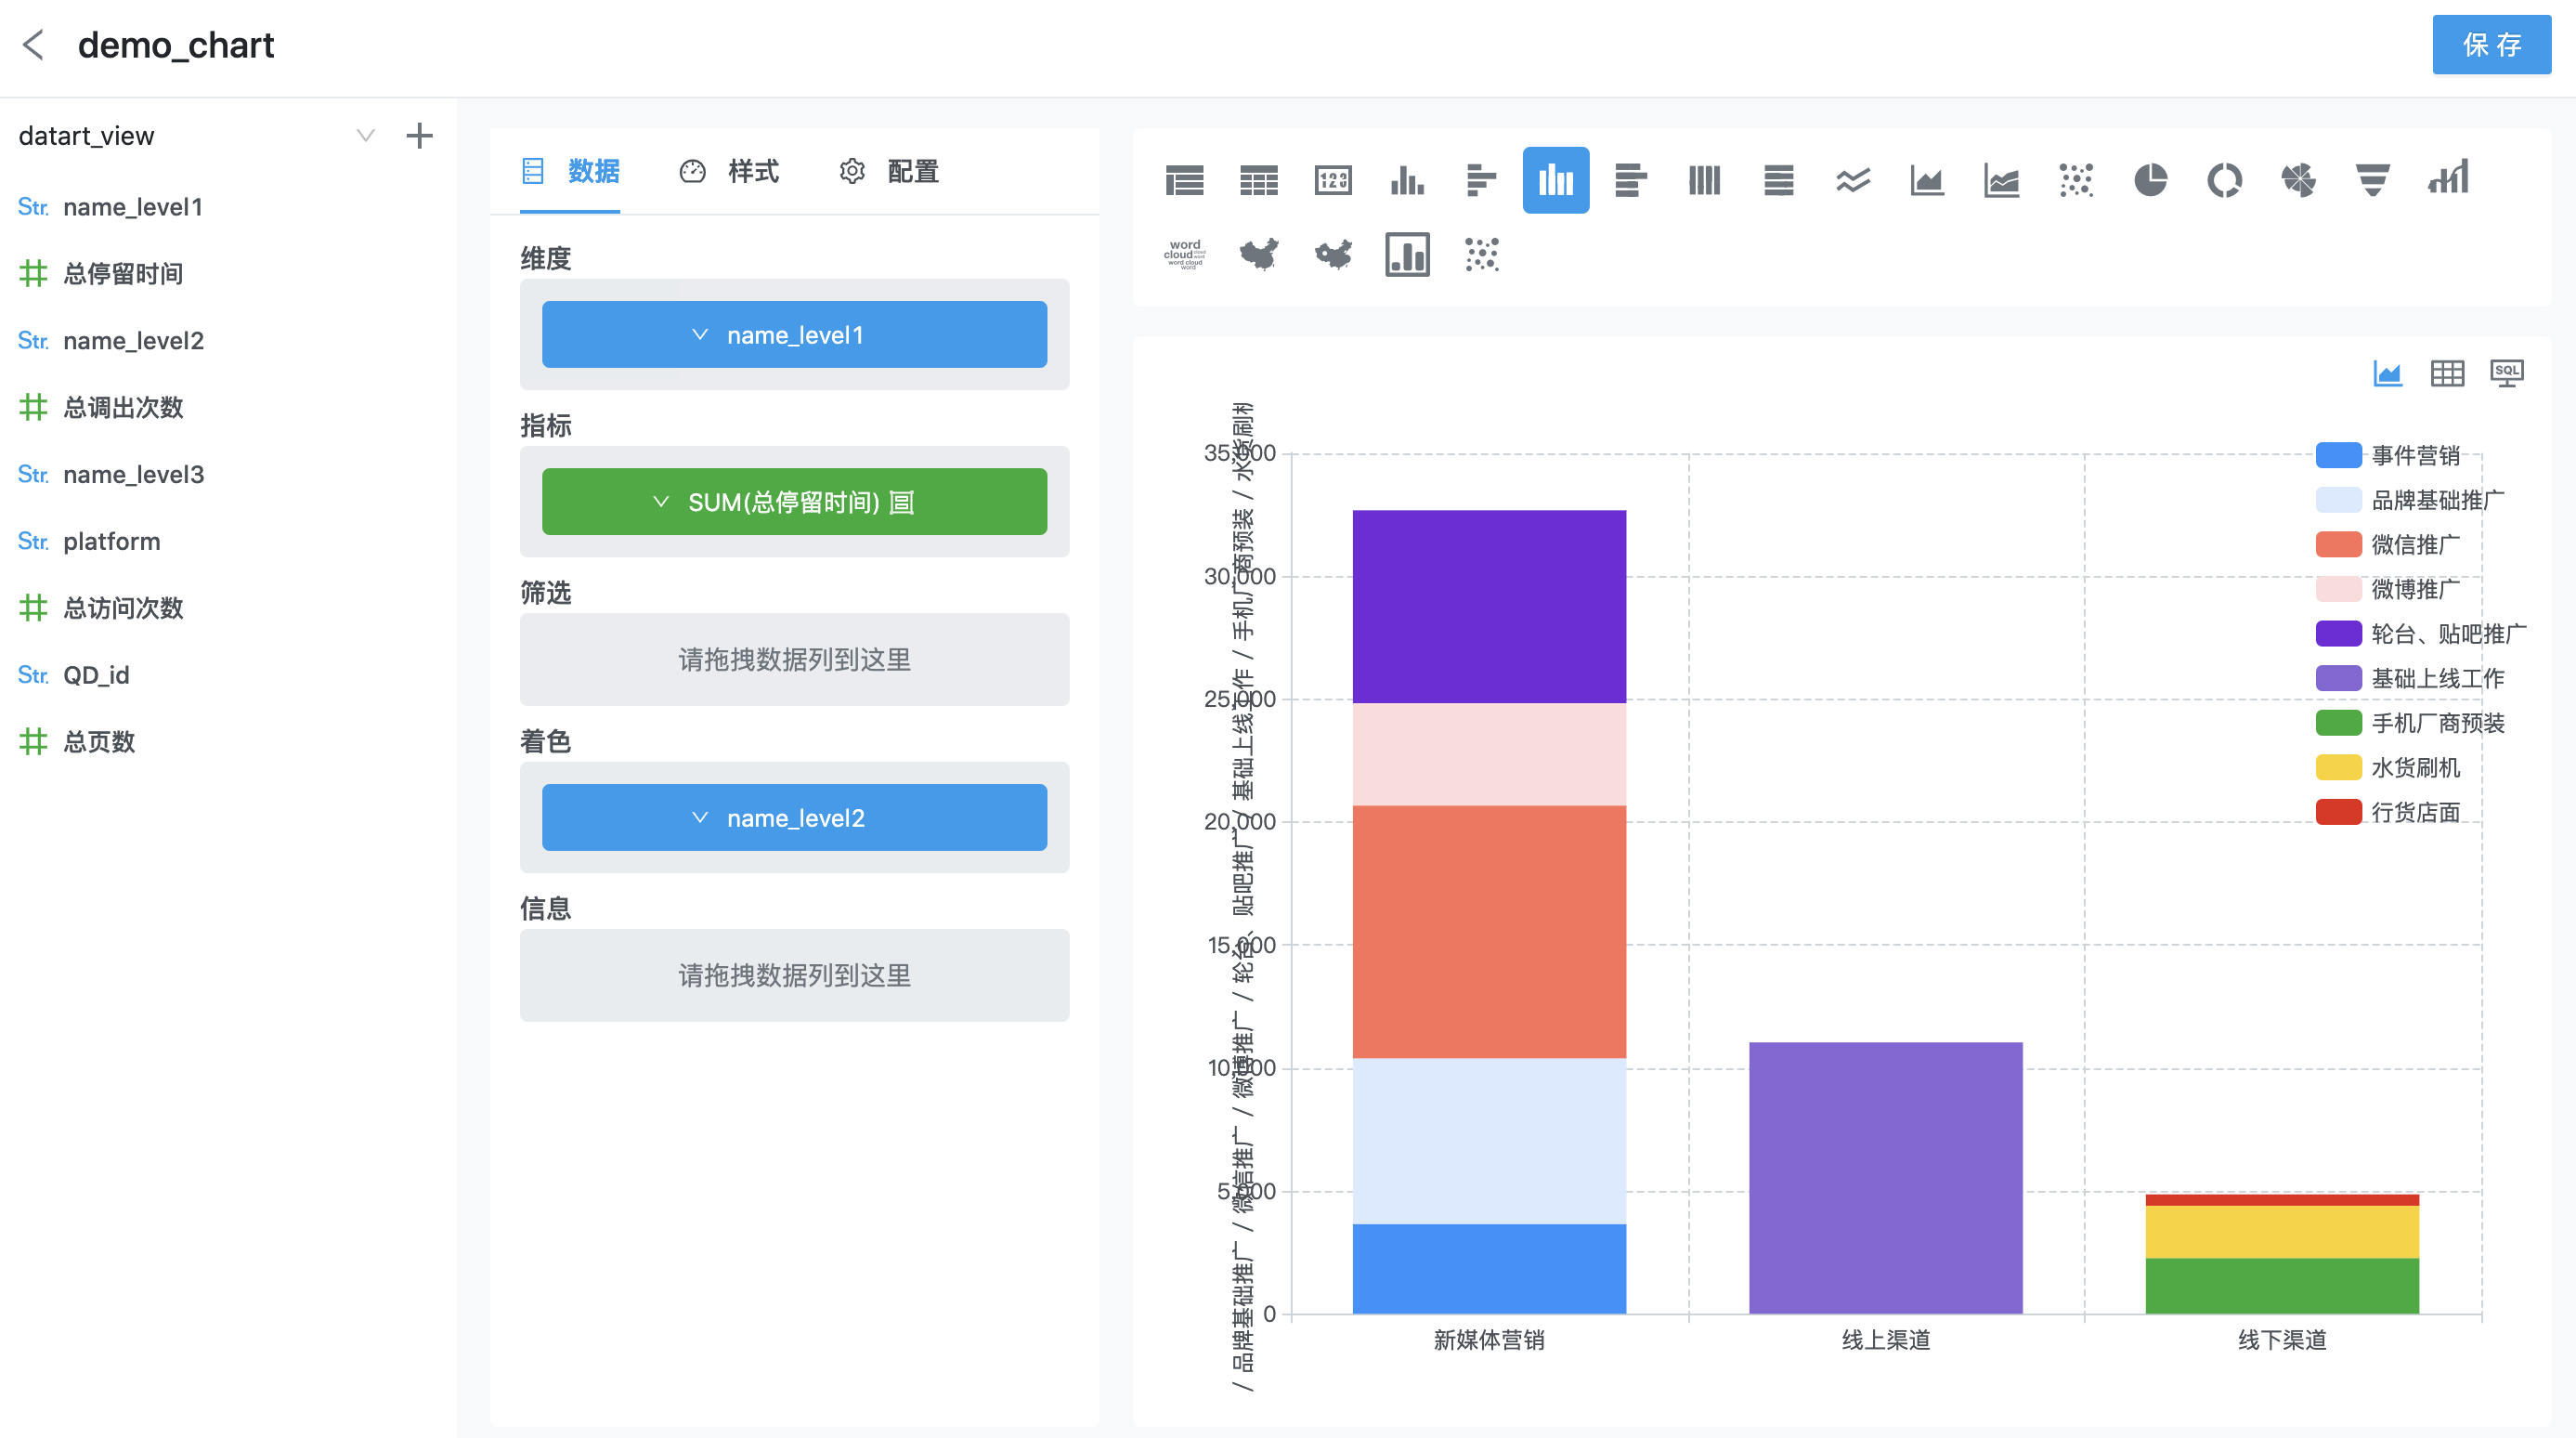Select the pie chart type icon
Viewport: 2576px width, 1438px height.
2149,180
